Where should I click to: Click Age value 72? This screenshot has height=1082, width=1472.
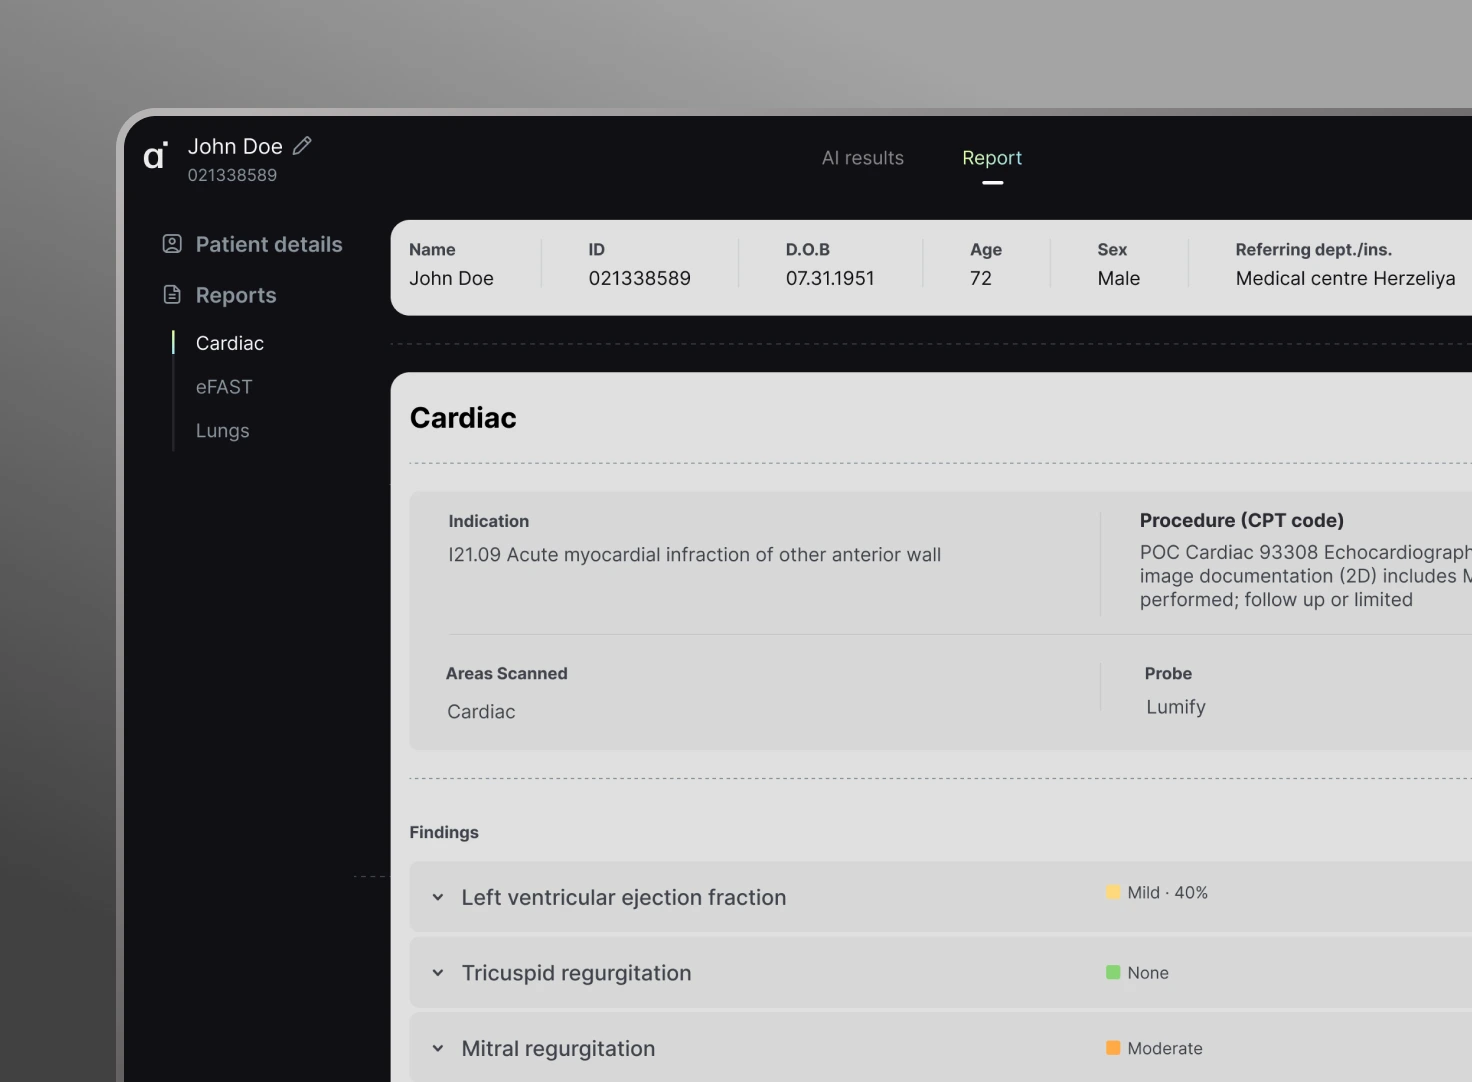981,278
